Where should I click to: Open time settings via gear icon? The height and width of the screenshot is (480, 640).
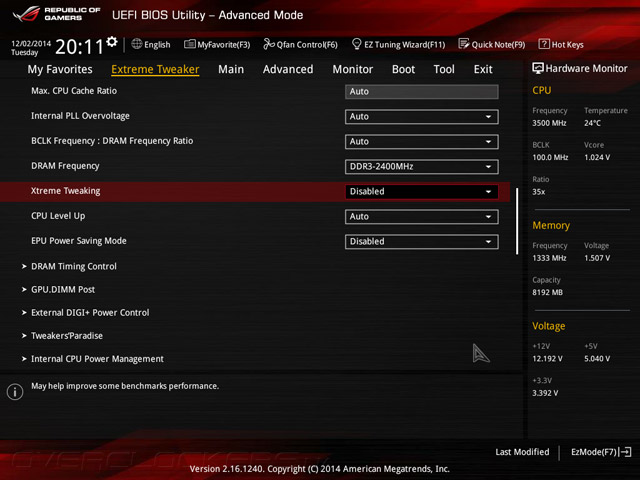[x=111, y=42]
